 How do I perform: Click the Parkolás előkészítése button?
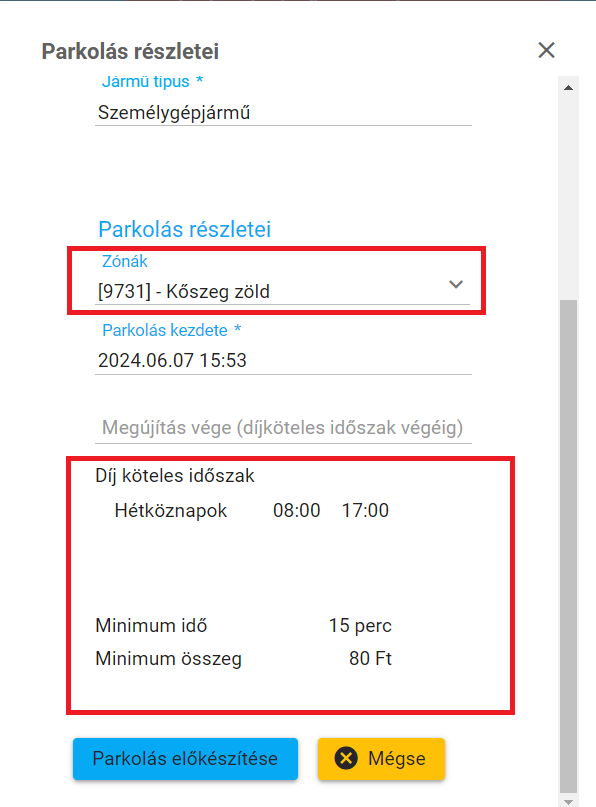(x=185, y=759)
